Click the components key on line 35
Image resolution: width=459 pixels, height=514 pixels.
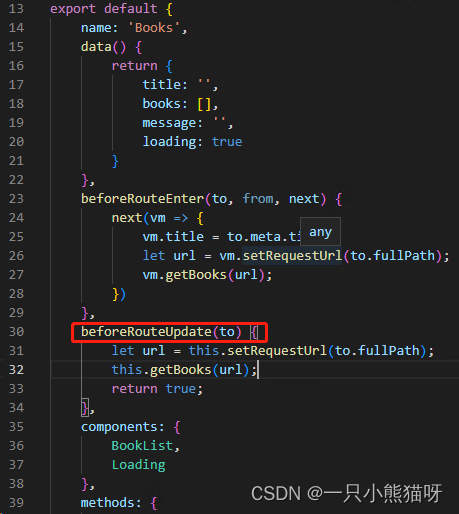pyautogui.click(x=120, y=427)
